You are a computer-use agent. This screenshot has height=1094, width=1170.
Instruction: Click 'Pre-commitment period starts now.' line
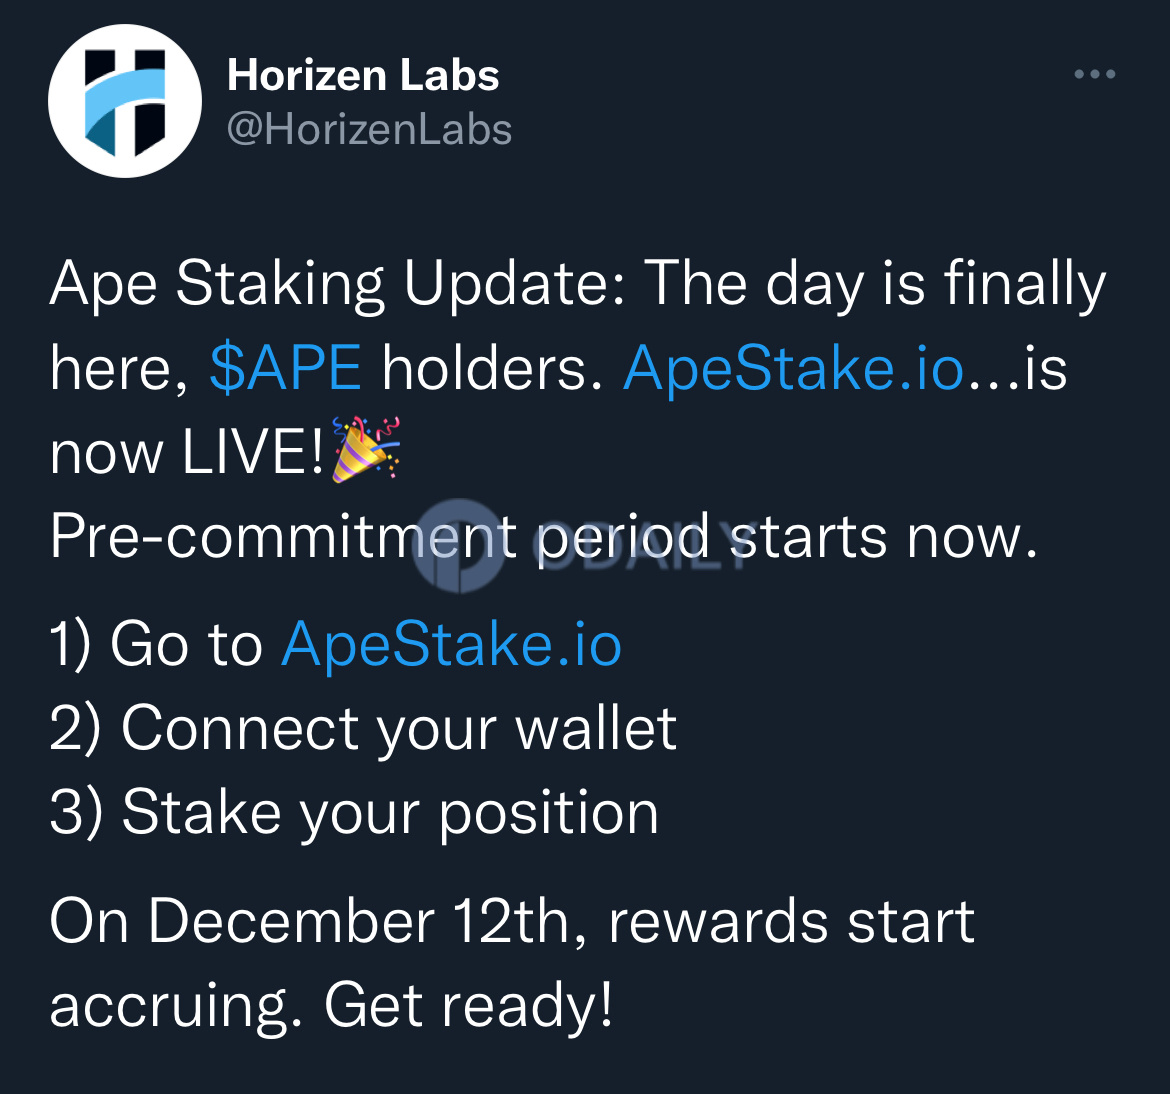point(544,536)
